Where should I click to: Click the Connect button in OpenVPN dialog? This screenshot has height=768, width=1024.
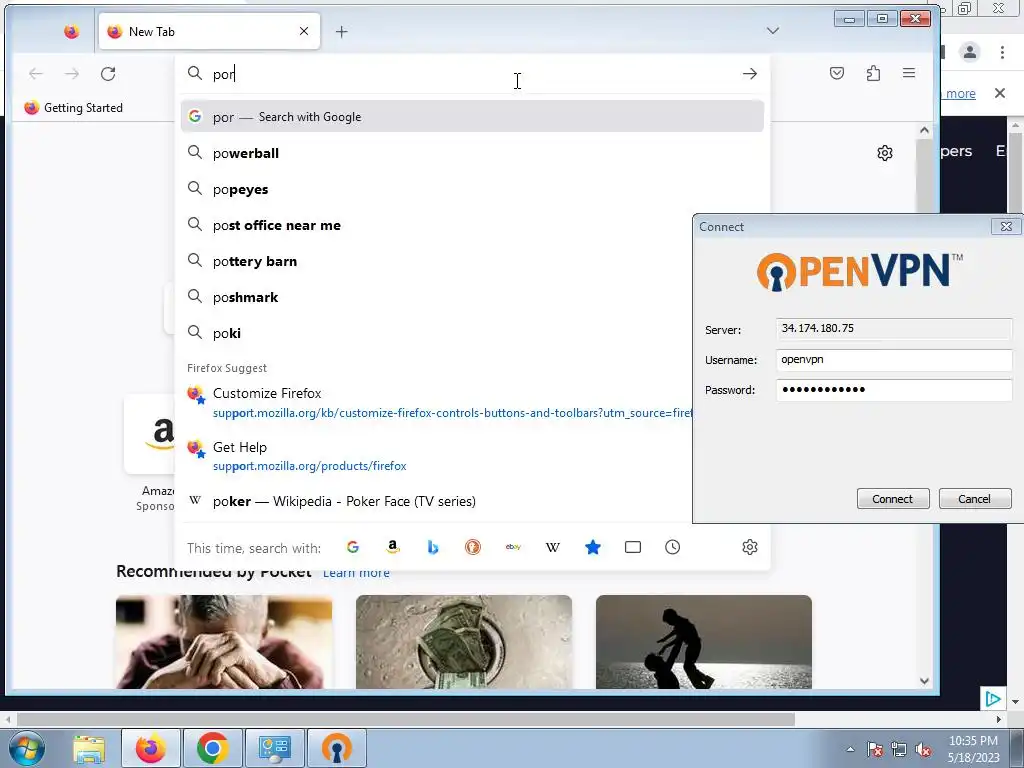click(x=893, y=499)
